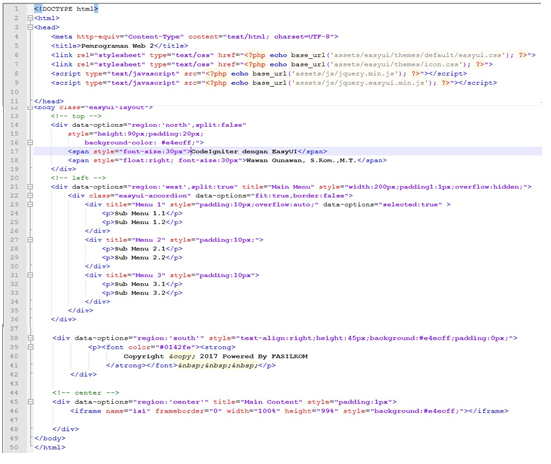Click the title Main Menu attribute on line 21
This screenshot has height=464, width=551.
tap(278, 187)
